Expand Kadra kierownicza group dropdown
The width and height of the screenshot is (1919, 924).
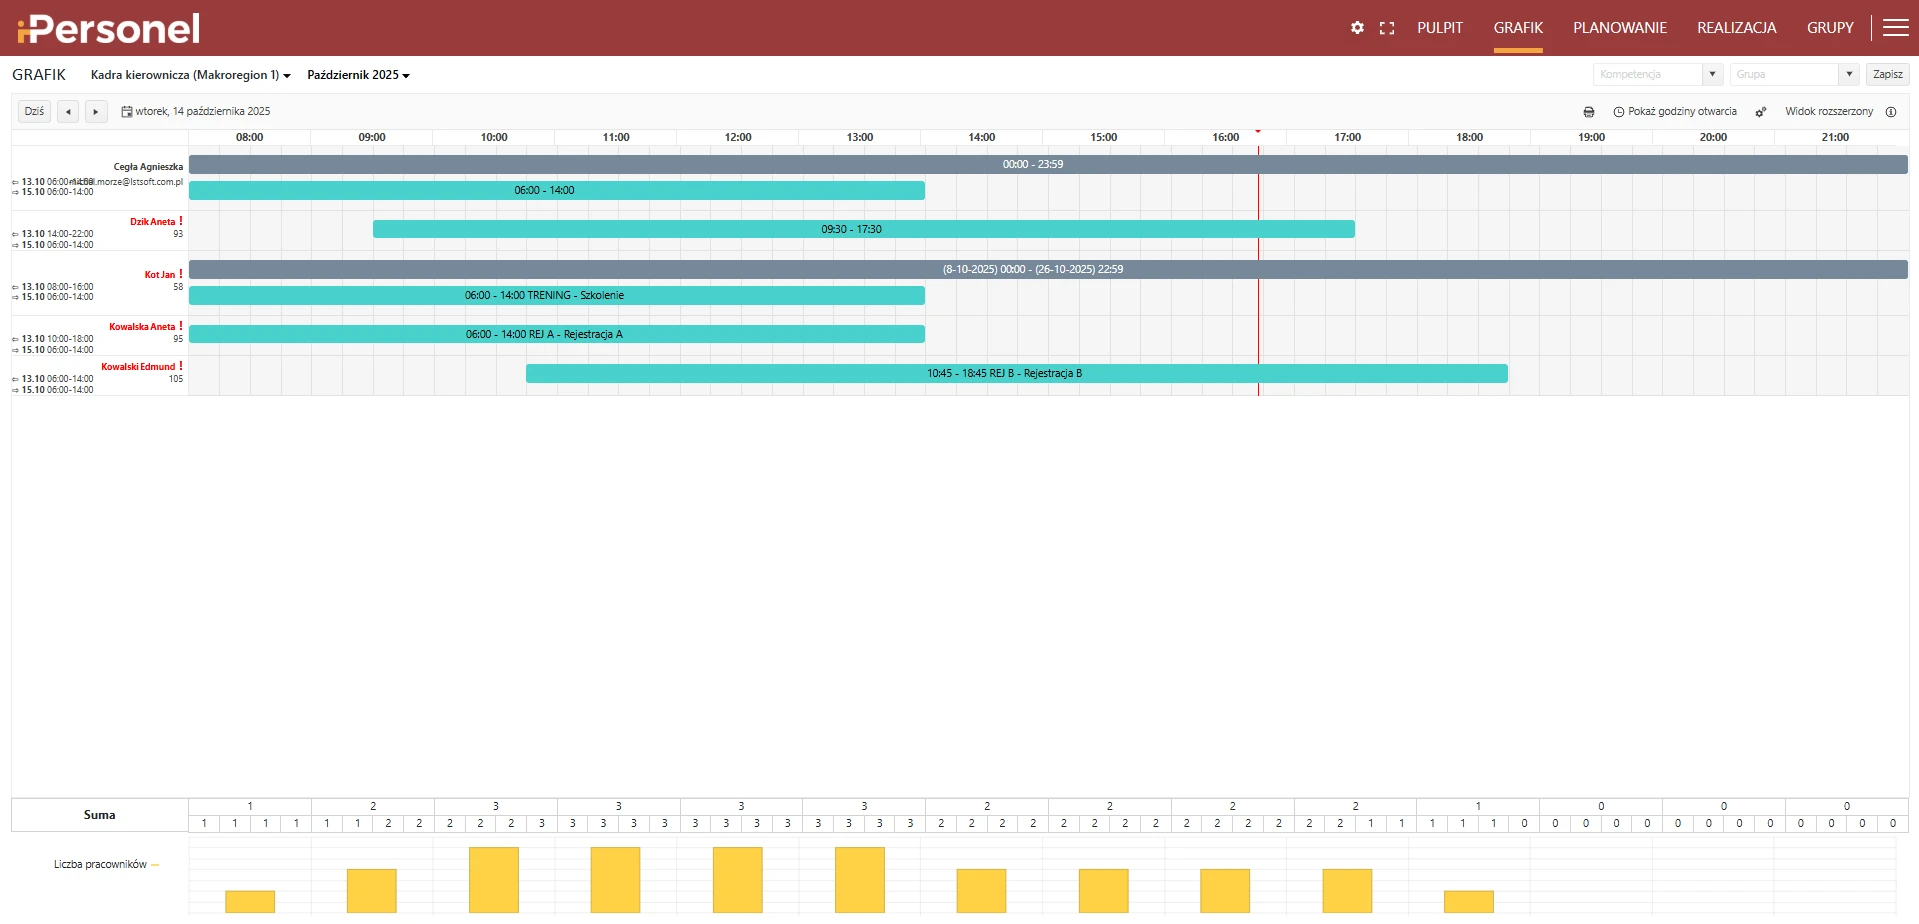pos(190,75)
